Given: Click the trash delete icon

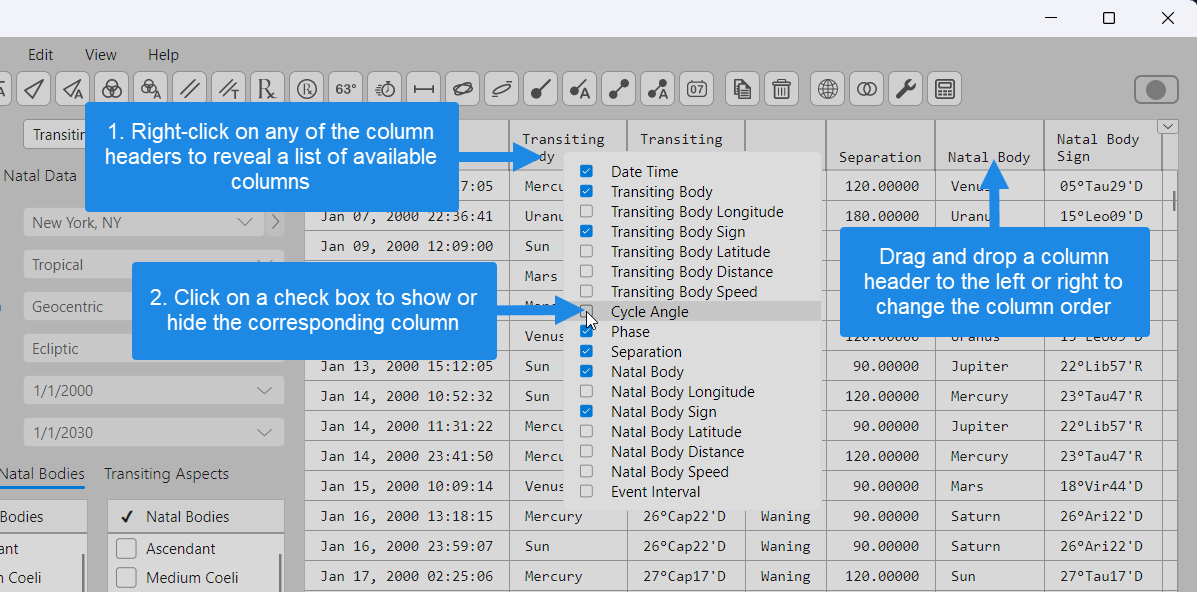Looking at the screenshot, I should point(781,89).
